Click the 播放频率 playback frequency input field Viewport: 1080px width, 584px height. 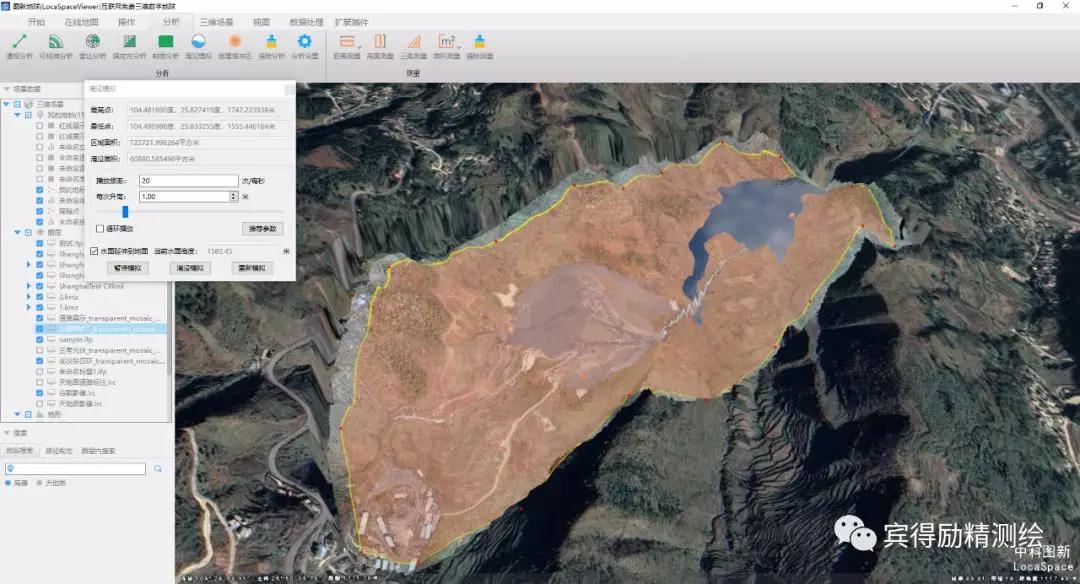(187, 180)
